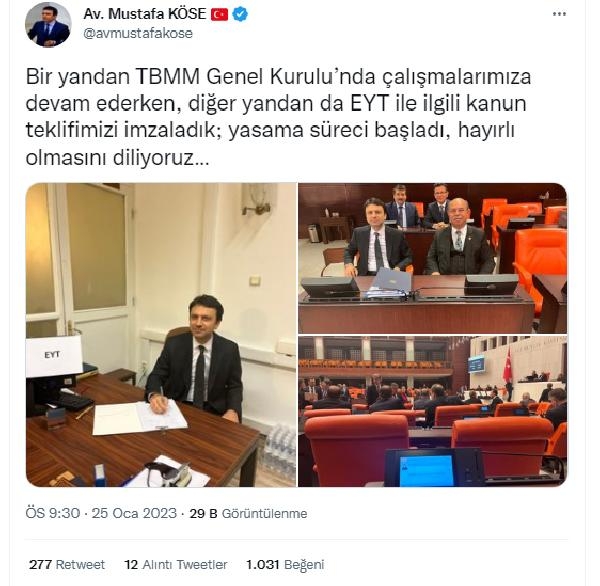The height and width of the screenshot is (586, 600).
Task: Click the display name Av. Mustafa KÖSE
Action: (x=145, y=14)
